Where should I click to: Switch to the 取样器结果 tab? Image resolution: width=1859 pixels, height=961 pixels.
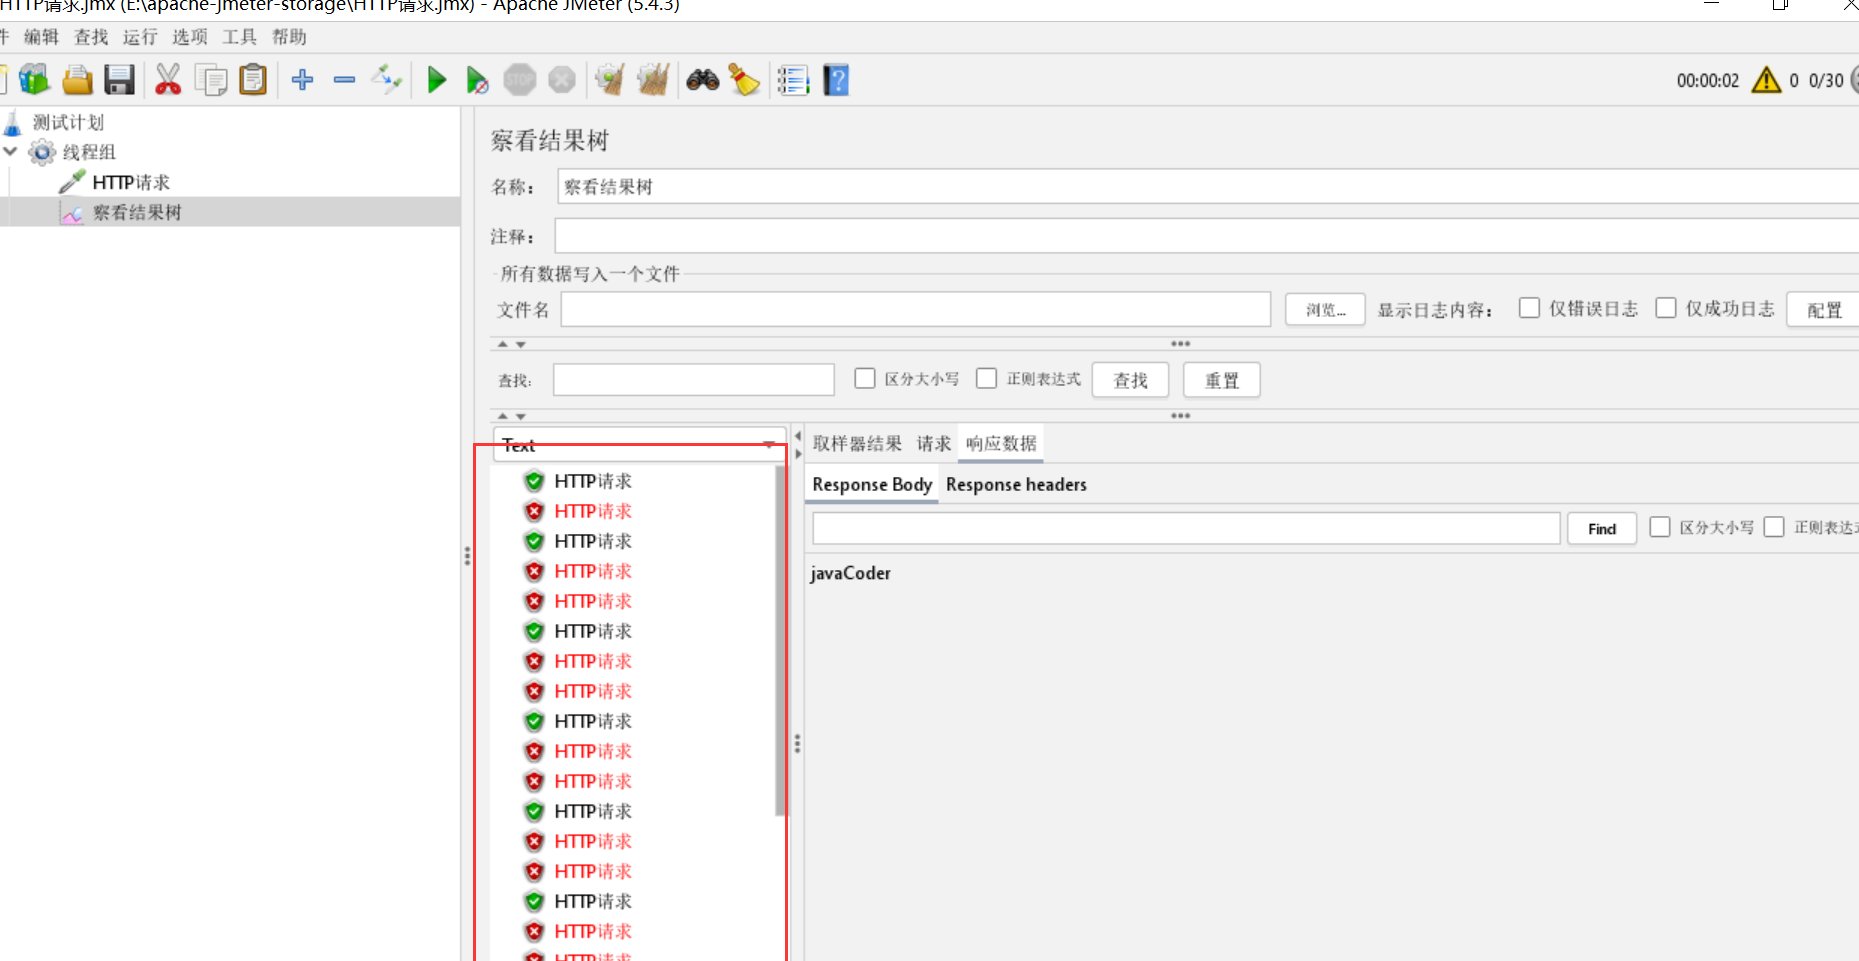coord(857,443)
